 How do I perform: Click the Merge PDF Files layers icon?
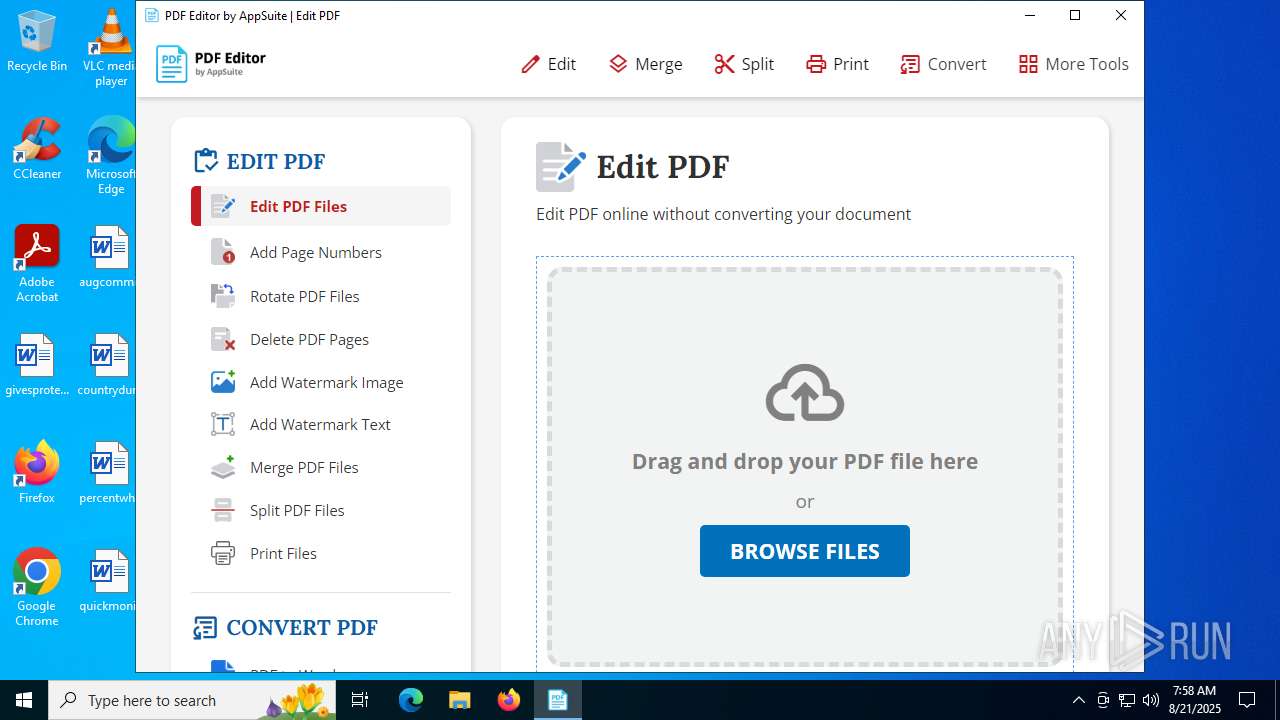pyautogui.click(x=223, y=467)
